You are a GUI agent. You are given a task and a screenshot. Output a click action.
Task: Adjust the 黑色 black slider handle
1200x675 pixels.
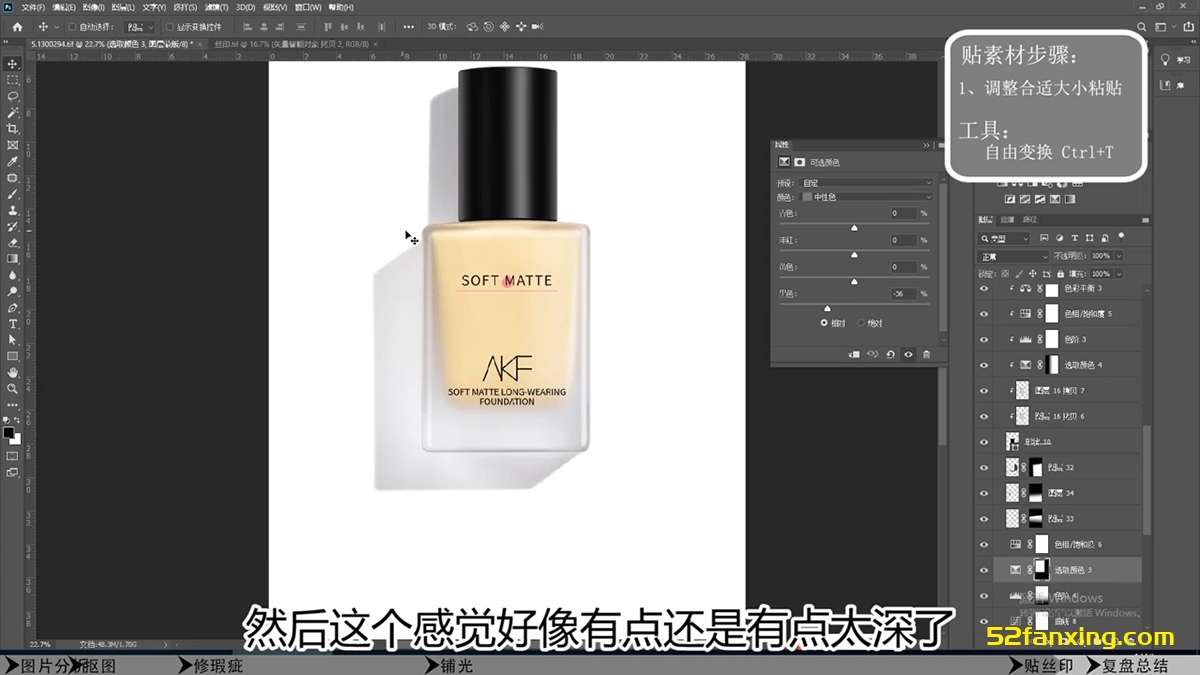coord(827,309)
